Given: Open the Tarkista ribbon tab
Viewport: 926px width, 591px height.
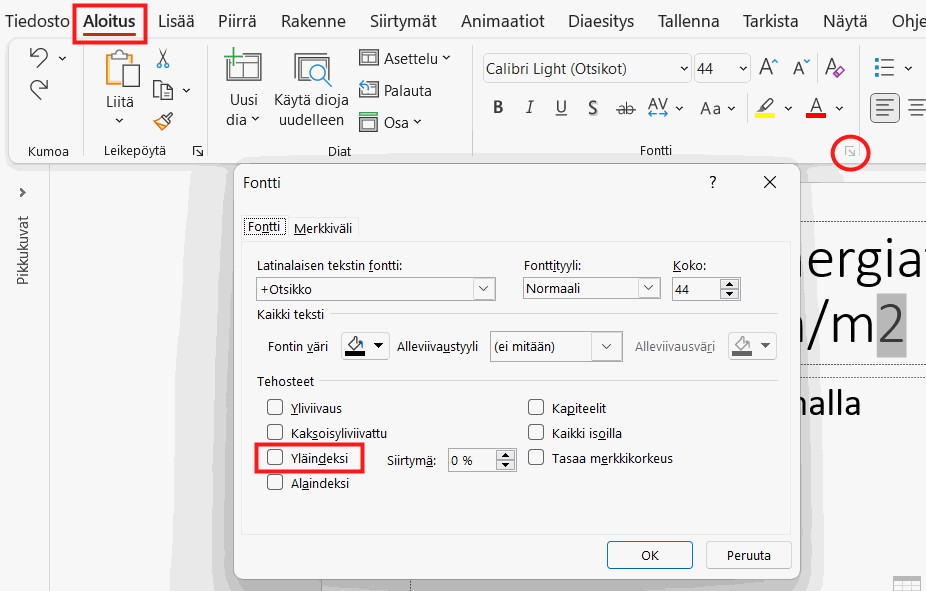Looking at the screenshot, I should [x=771, y=21].
